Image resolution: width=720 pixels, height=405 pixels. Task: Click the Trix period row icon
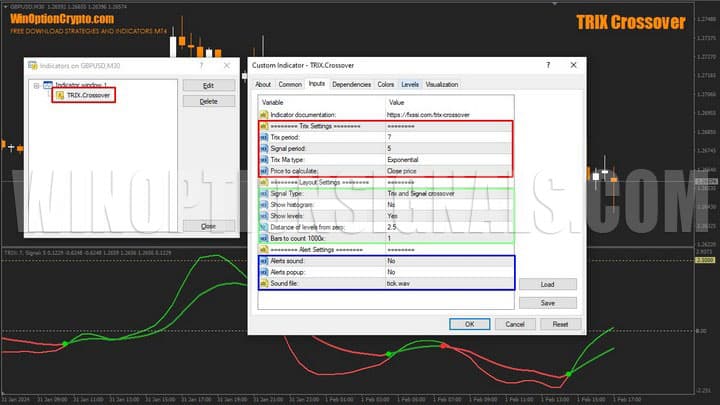(x=264, y=137)
